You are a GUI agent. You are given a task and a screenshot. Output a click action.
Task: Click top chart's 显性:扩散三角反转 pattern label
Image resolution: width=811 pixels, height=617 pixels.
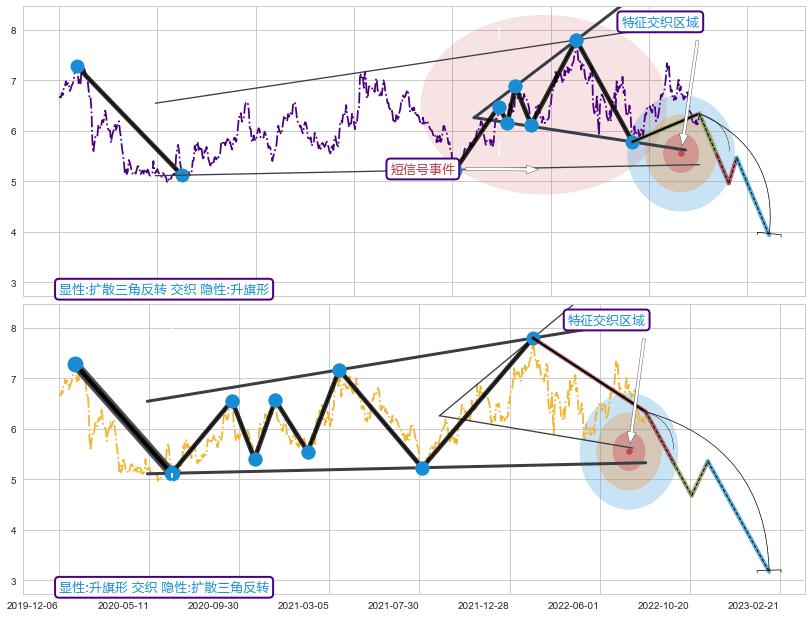pos(164,289)
